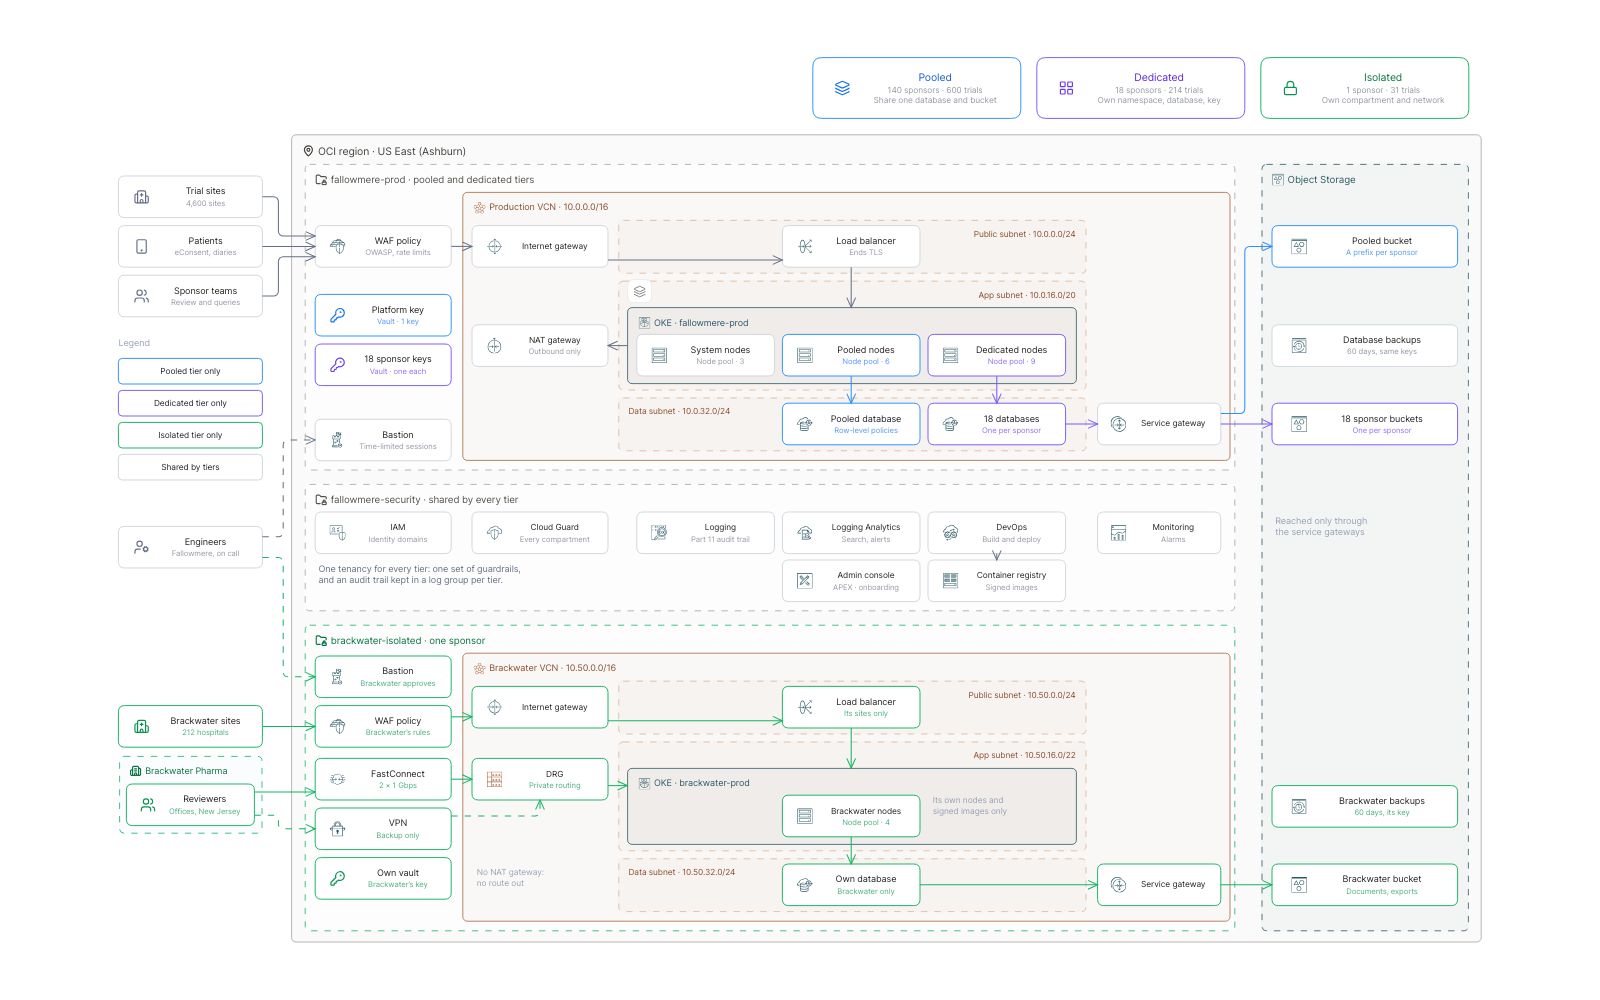Click the DRG router icon
Screen dimensions: 1600x1000
(x=494, y=779)
